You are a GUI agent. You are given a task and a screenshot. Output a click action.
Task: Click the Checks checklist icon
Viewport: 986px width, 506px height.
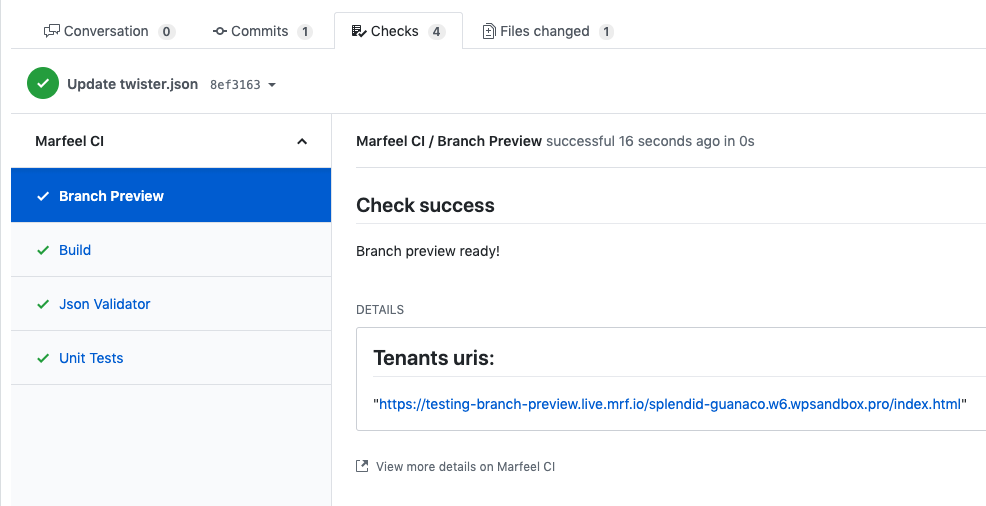click(x=358, y=31)
